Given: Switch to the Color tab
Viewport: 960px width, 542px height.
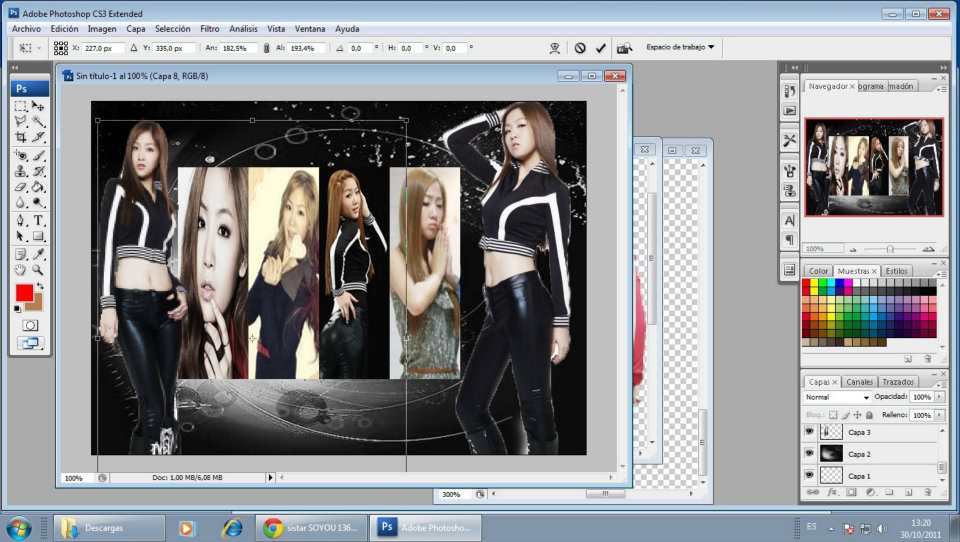Looking at the screenshot, I should tap(818, 271).
